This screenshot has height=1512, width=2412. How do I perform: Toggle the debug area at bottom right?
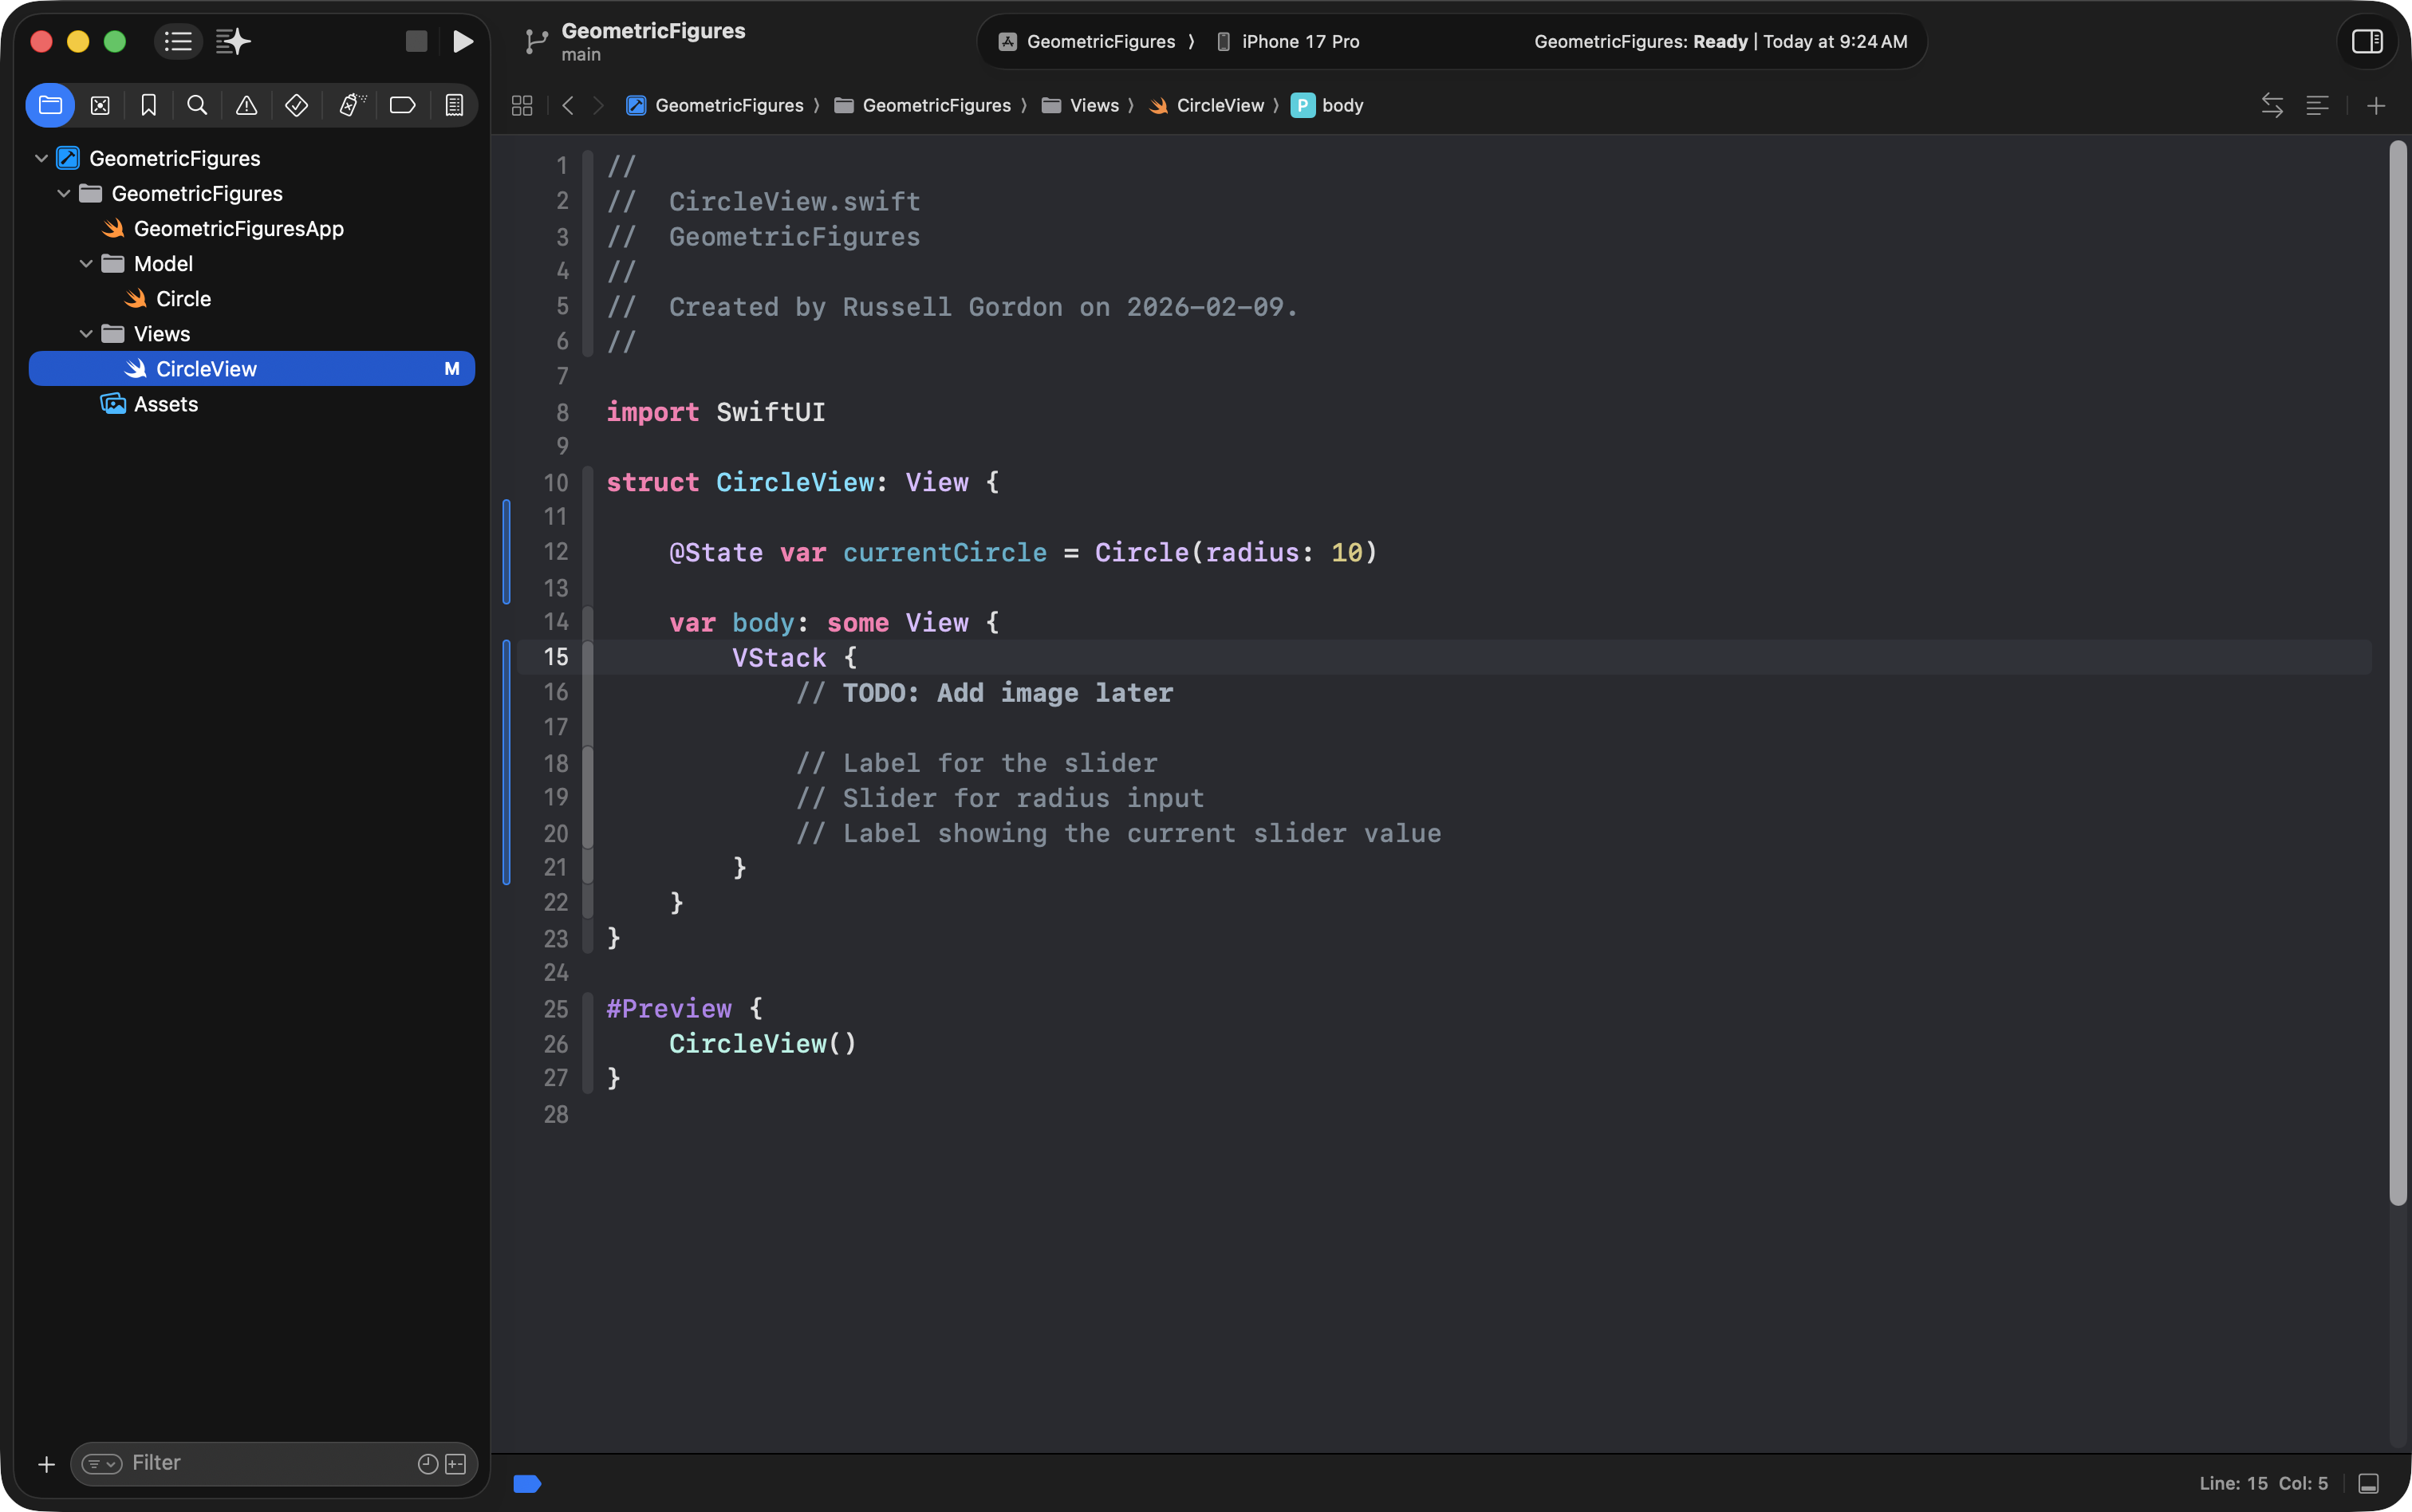click(2368, 1483)
